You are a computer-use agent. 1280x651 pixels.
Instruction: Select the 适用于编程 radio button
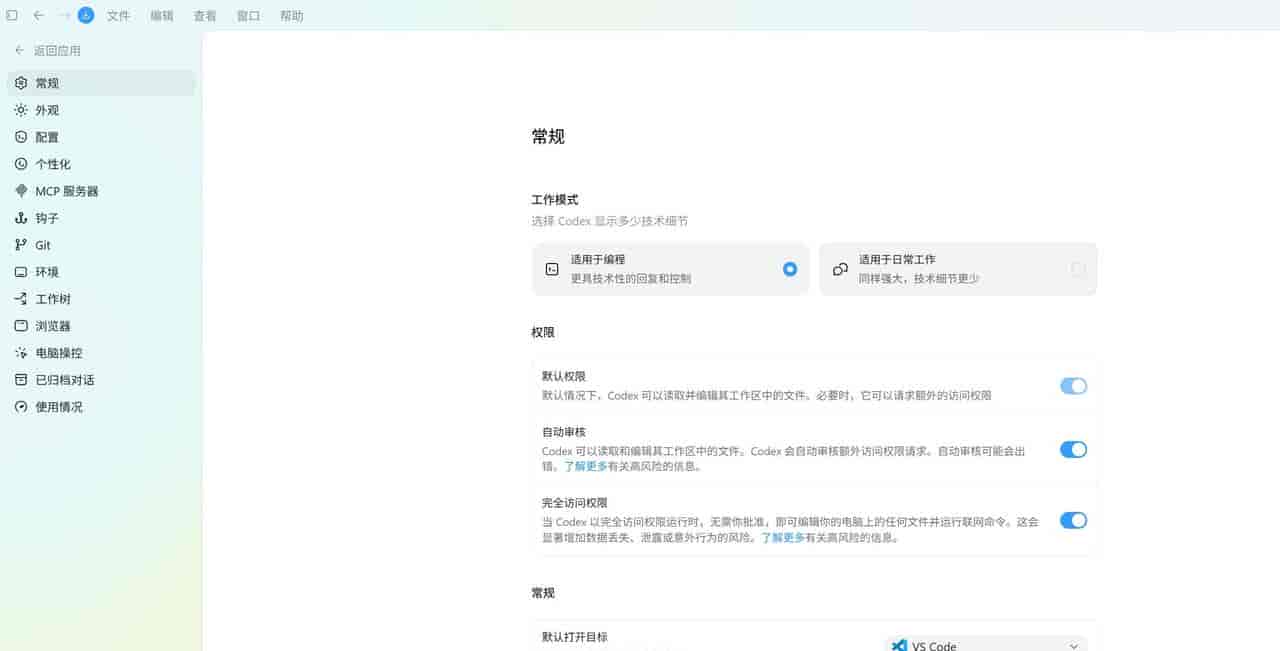[x=790, y=269]
